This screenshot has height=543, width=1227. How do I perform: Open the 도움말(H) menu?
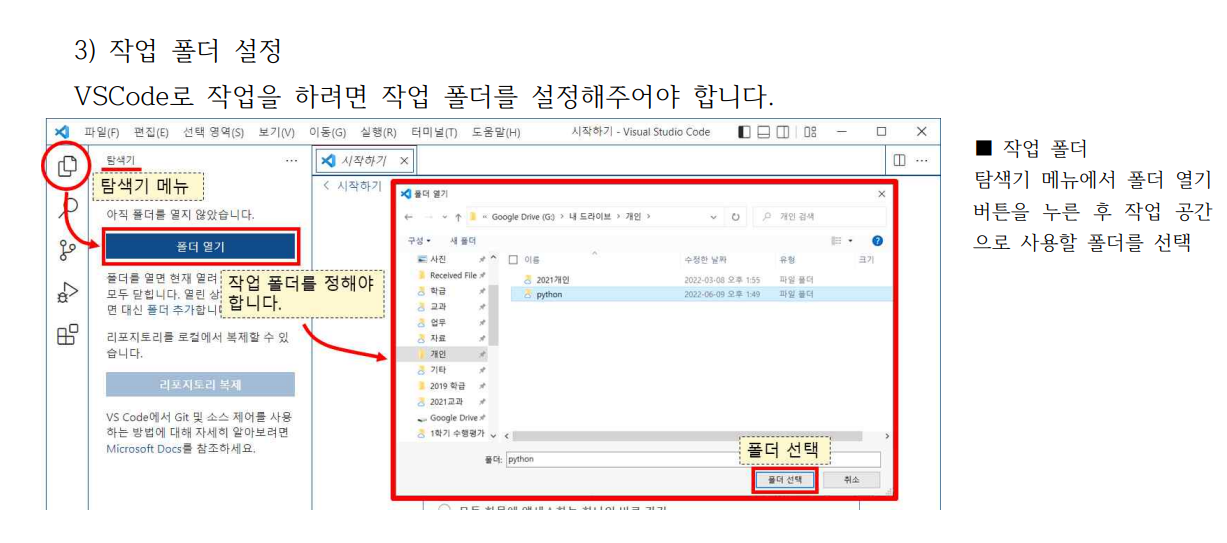tap(496, 132)
